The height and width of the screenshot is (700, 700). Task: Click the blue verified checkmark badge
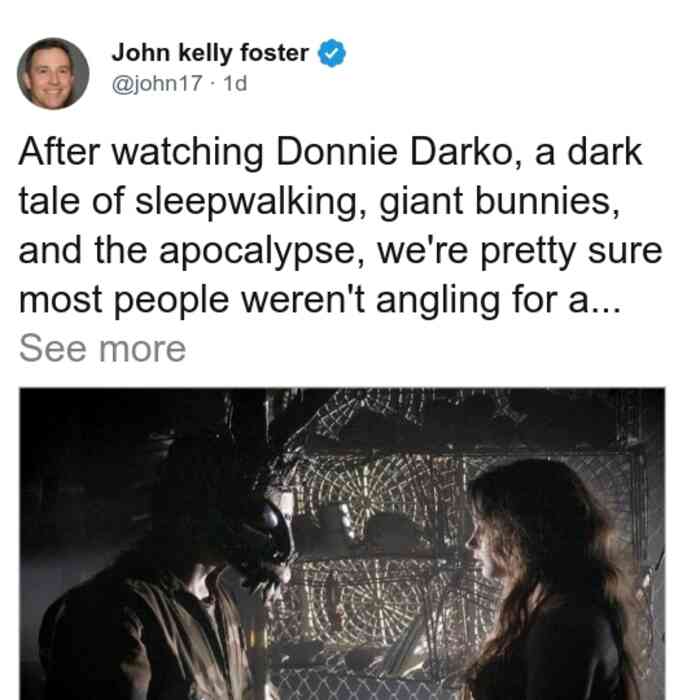[331, 53]
